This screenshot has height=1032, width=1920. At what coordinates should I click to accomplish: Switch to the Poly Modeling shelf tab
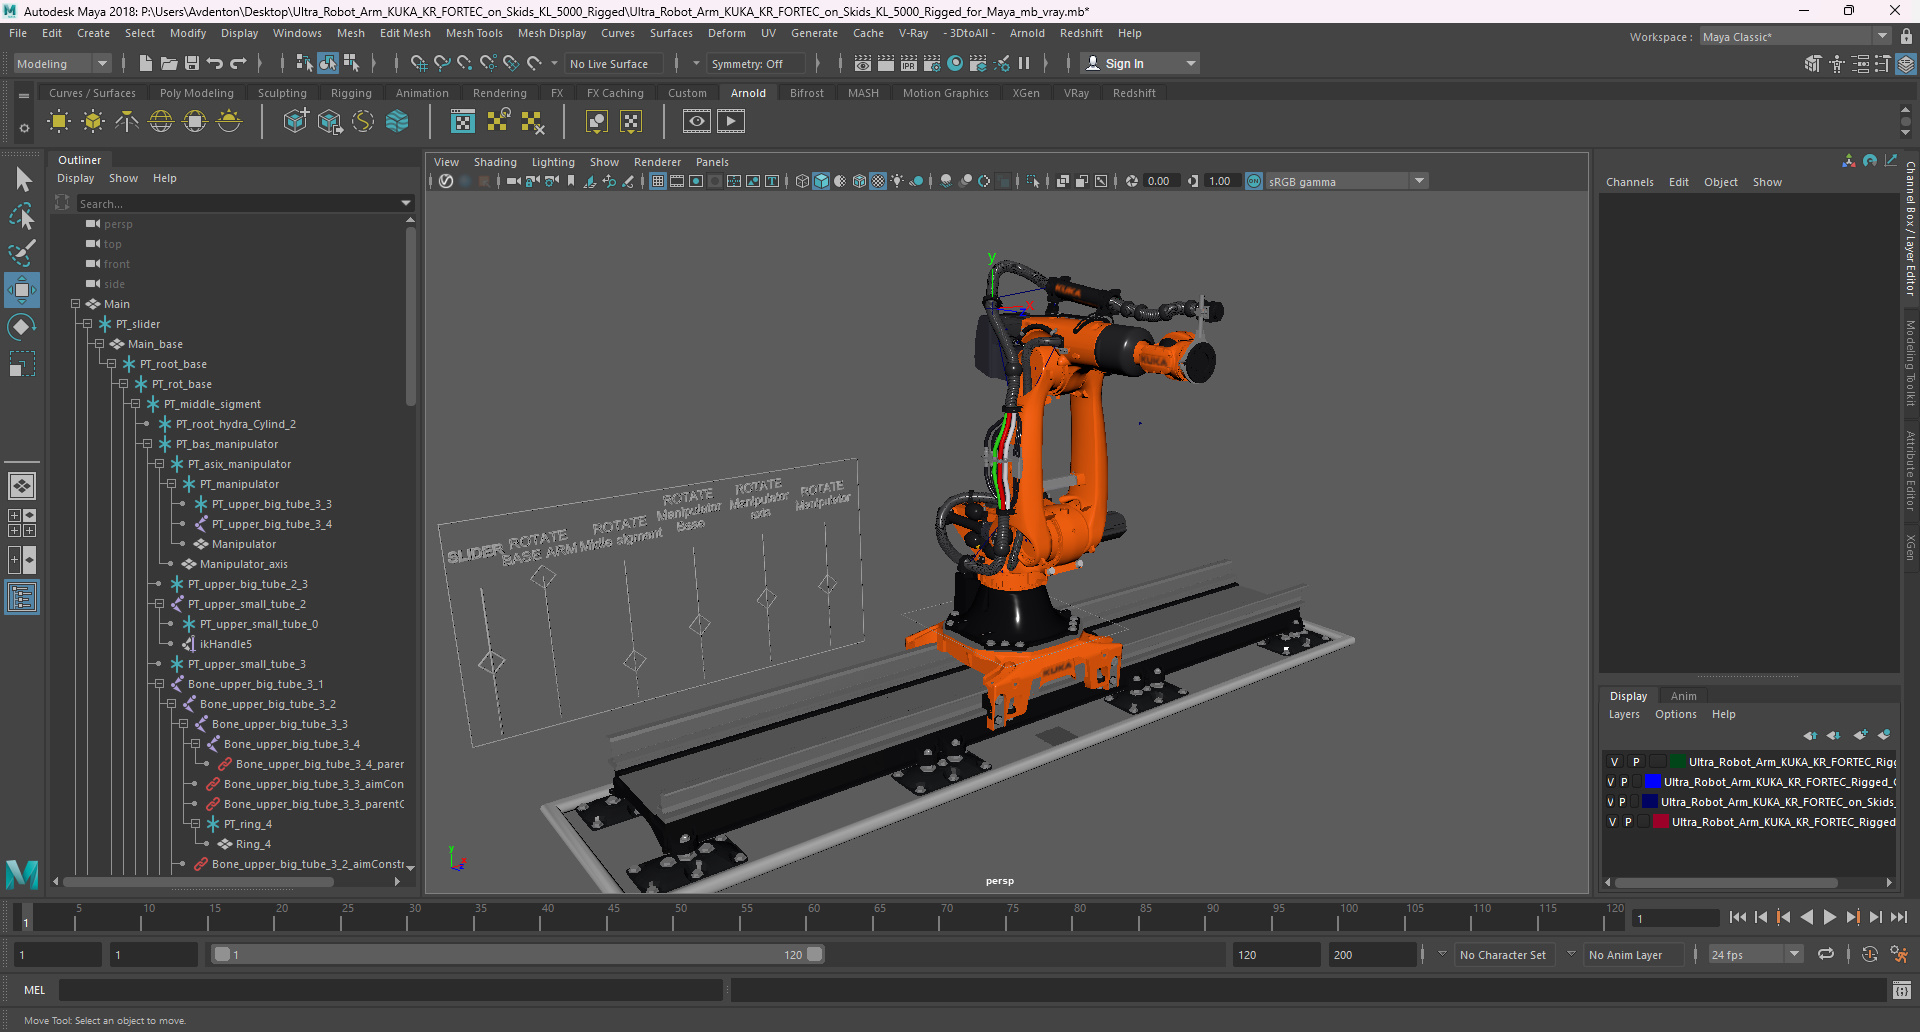[x=197, y=93]
